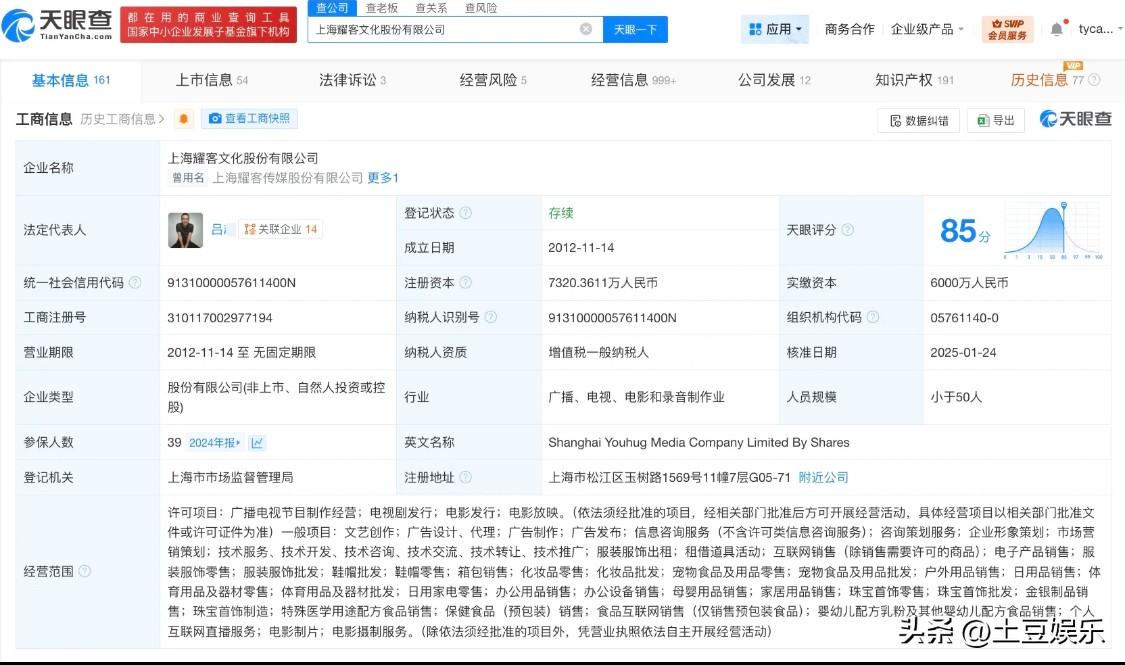Viewport: 1125px width, 665px height.
Task: Switch to the 知识产权 tab
Action: coord(914,80)
